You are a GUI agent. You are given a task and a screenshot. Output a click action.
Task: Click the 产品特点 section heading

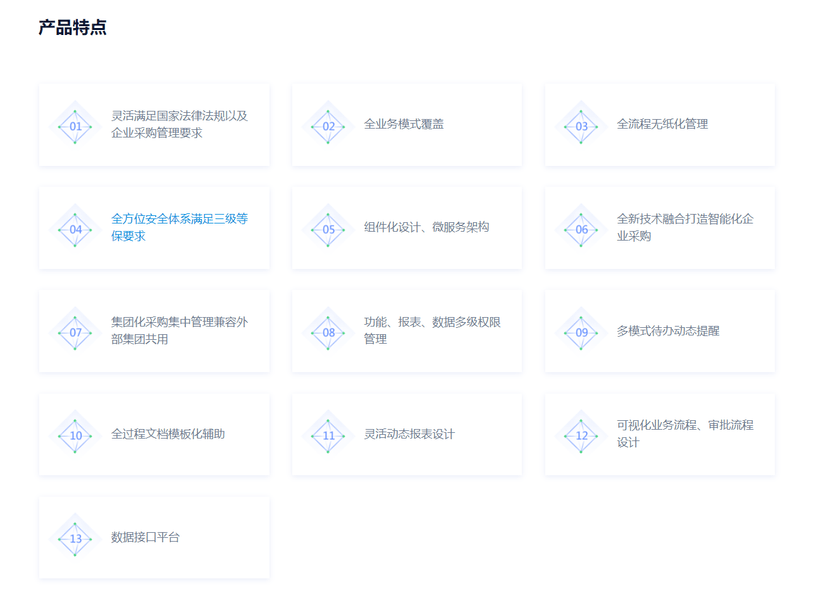click(x=72, y=27)
